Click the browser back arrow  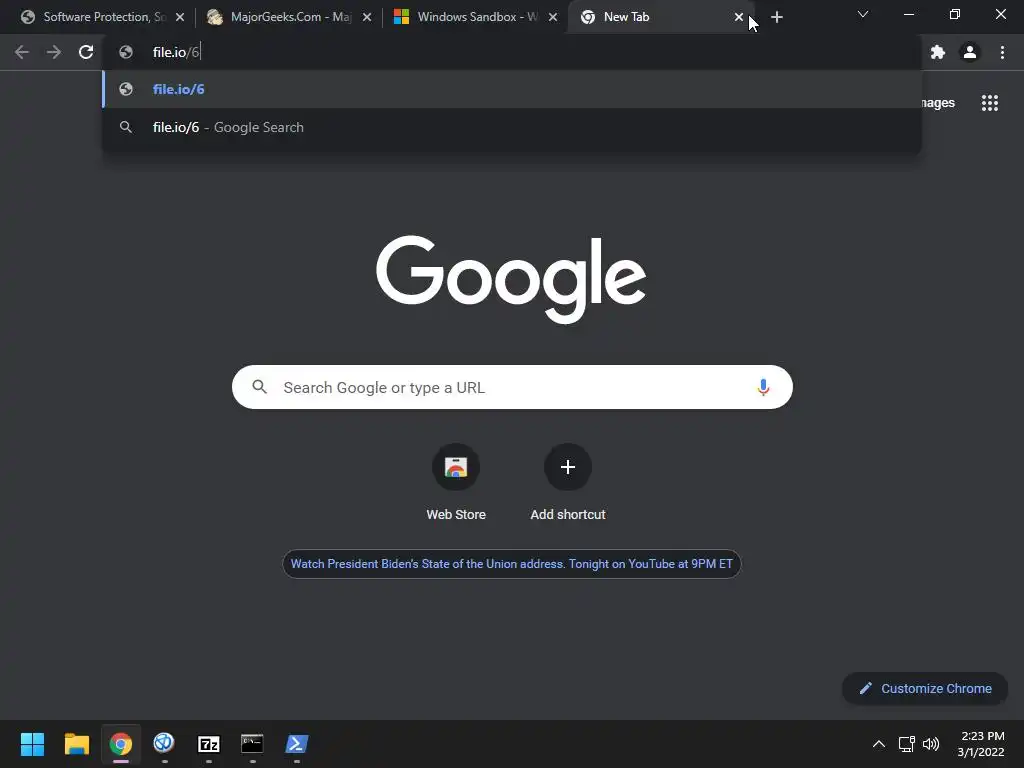tap(22, 52)
